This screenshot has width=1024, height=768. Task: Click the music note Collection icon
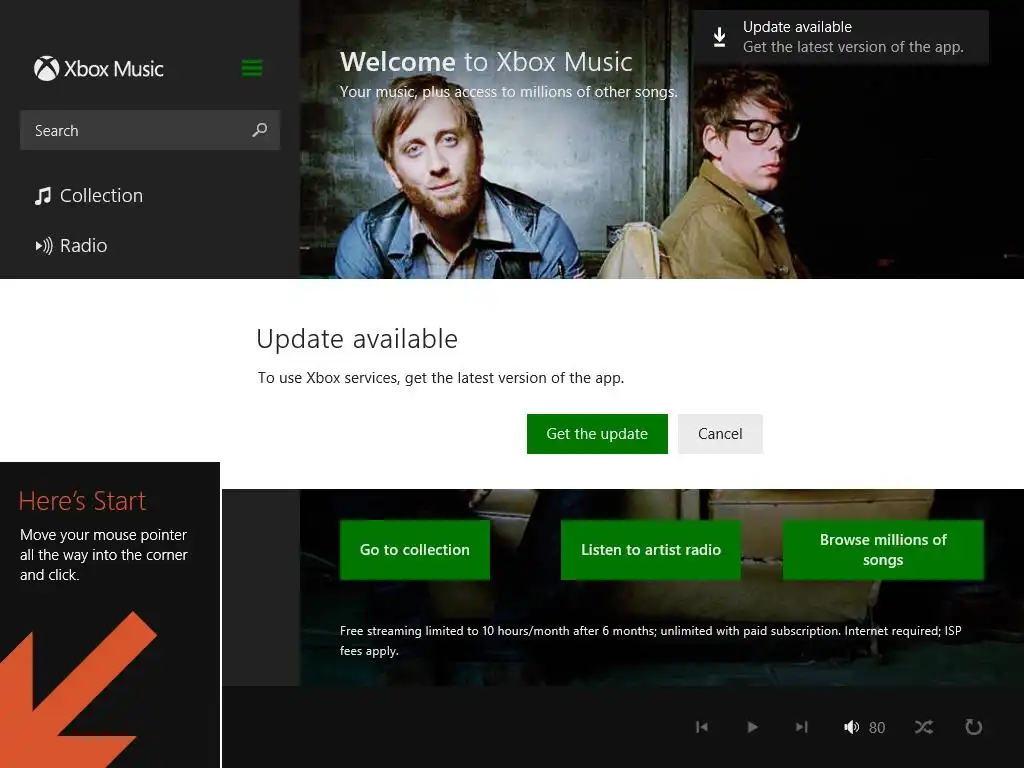[x=43, y=196]
